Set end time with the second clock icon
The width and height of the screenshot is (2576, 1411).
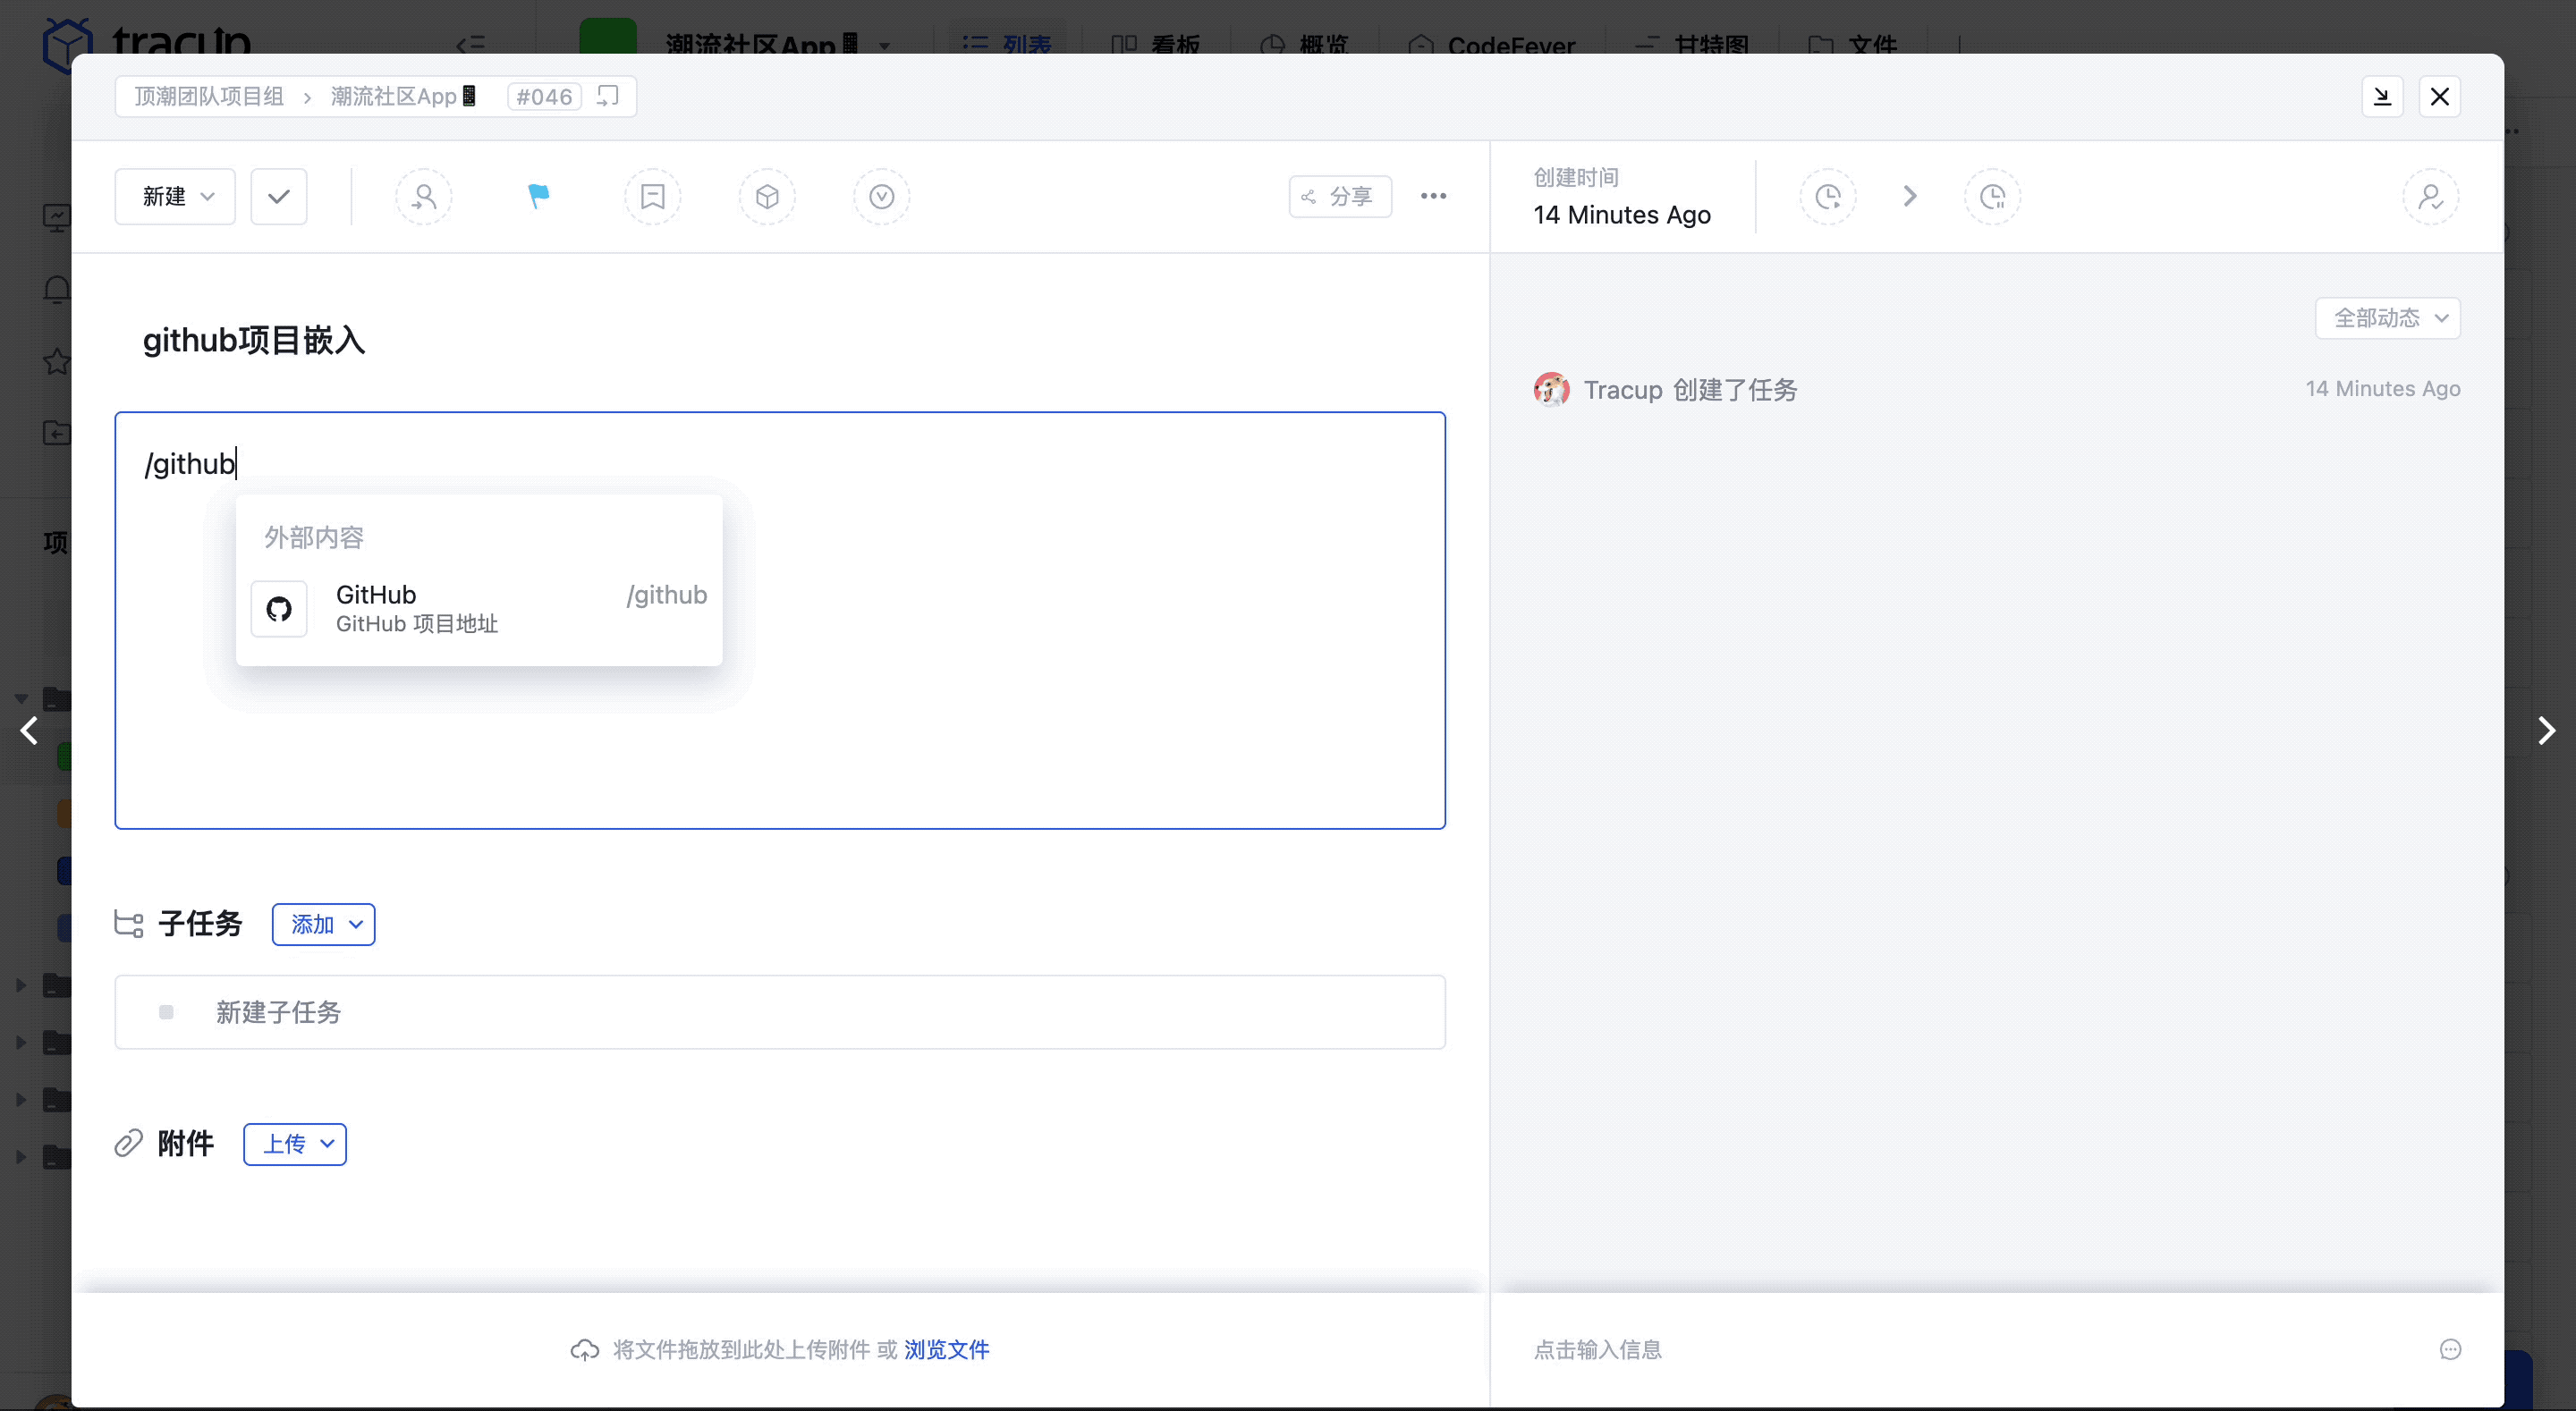(x=1992, y=196)
